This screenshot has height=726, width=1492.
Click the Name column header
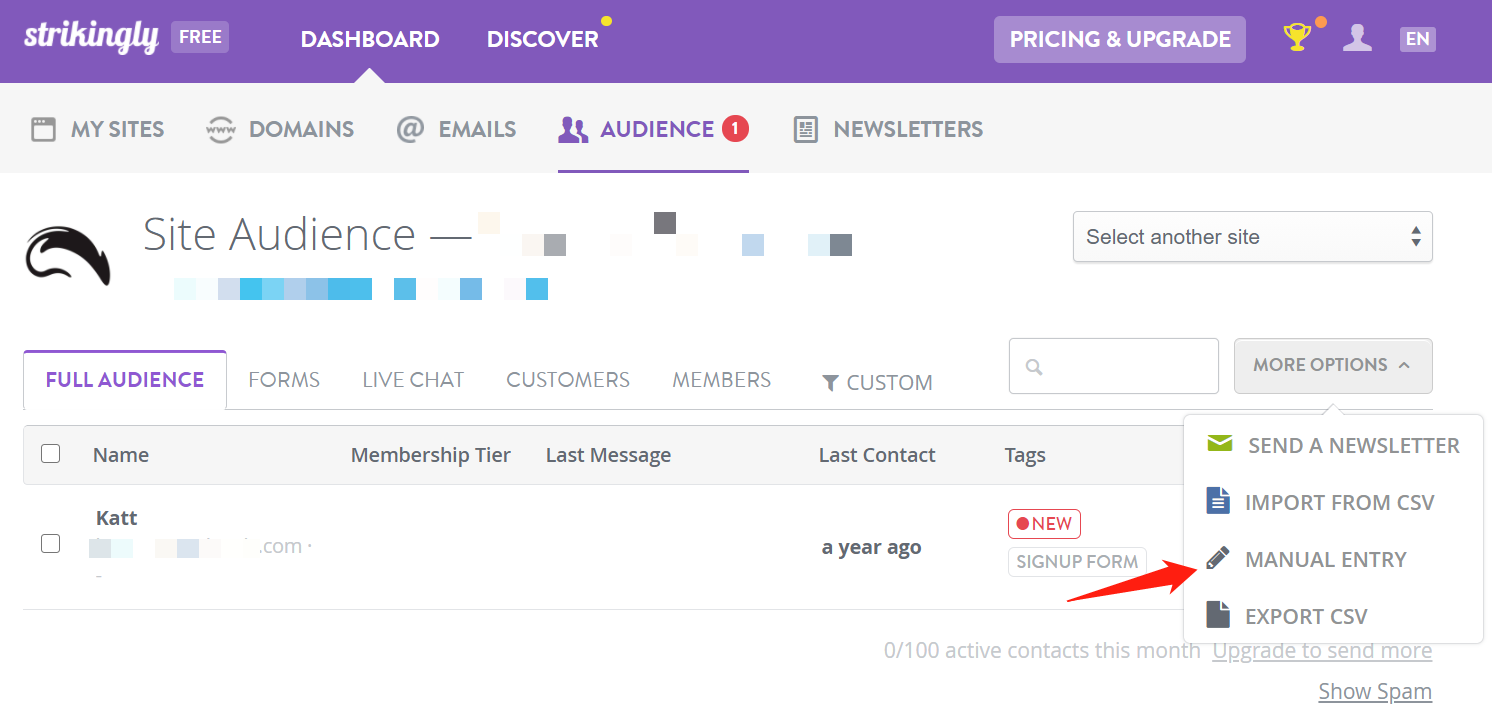121,455
